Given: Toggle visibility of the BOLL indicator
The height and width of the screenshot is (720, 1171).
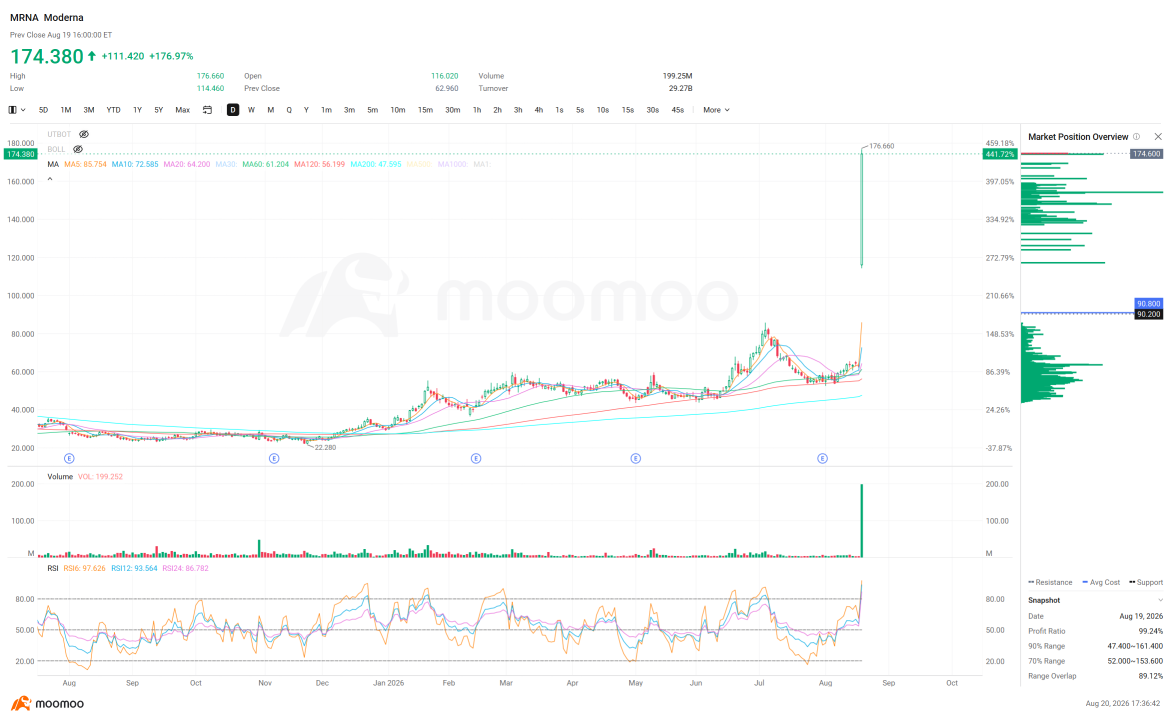Looking at the screenshot, I should pos(78,149).
